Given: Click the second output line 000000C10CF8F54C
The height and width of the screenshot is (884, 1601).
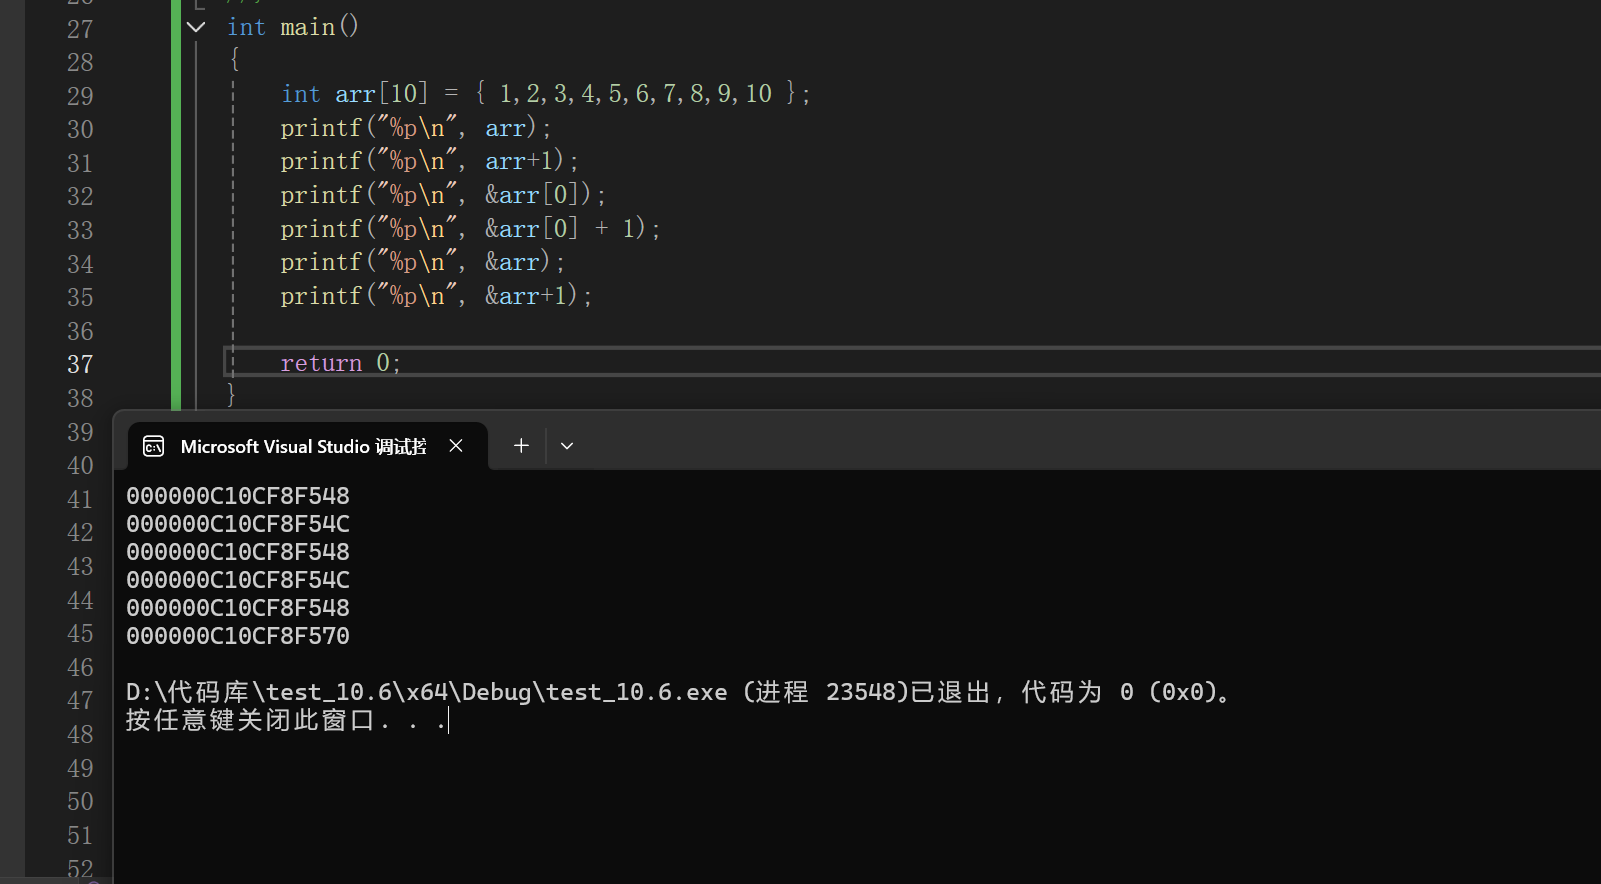Looking at the screenshot, I should [238, 524].
